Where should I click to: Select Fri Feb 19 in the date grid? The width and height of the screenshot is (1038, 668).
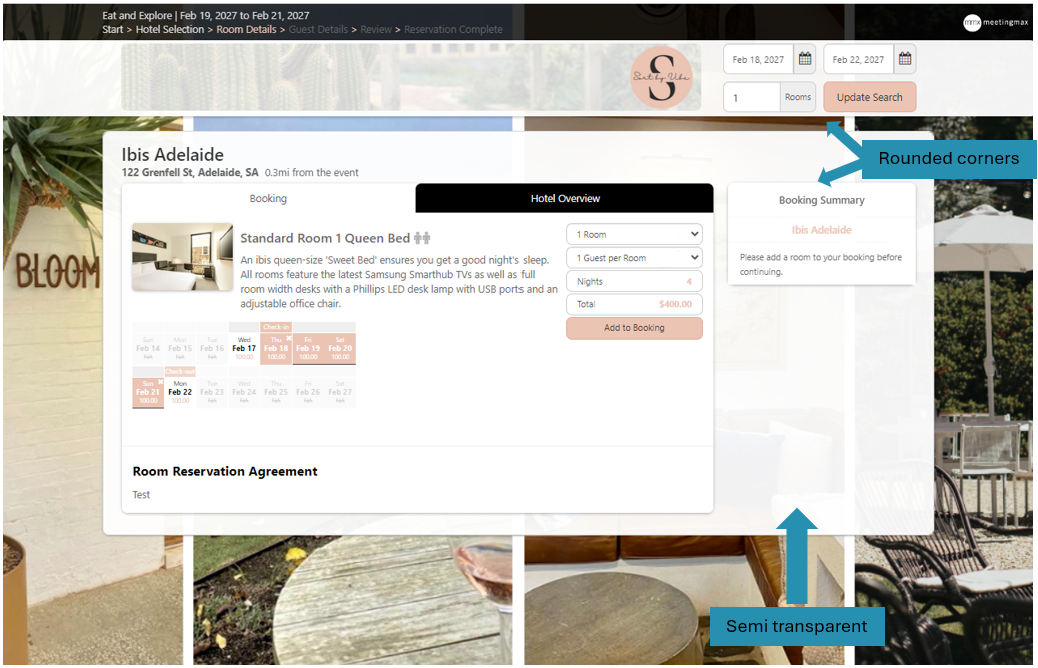308,348
